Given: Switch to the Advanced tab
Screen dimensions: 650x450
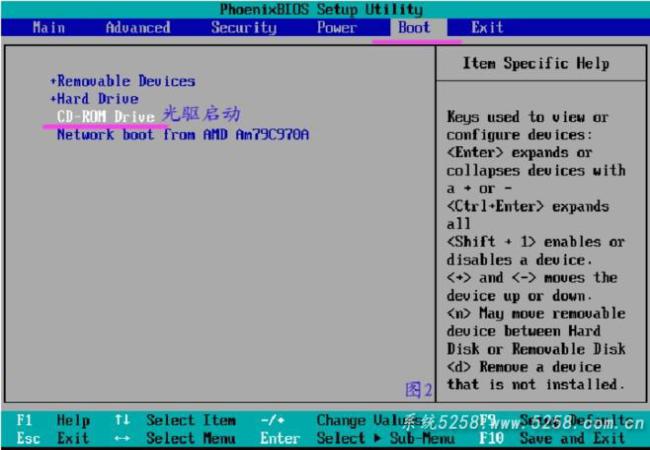Looking at the screenshot, I should [x=138, y=28].
